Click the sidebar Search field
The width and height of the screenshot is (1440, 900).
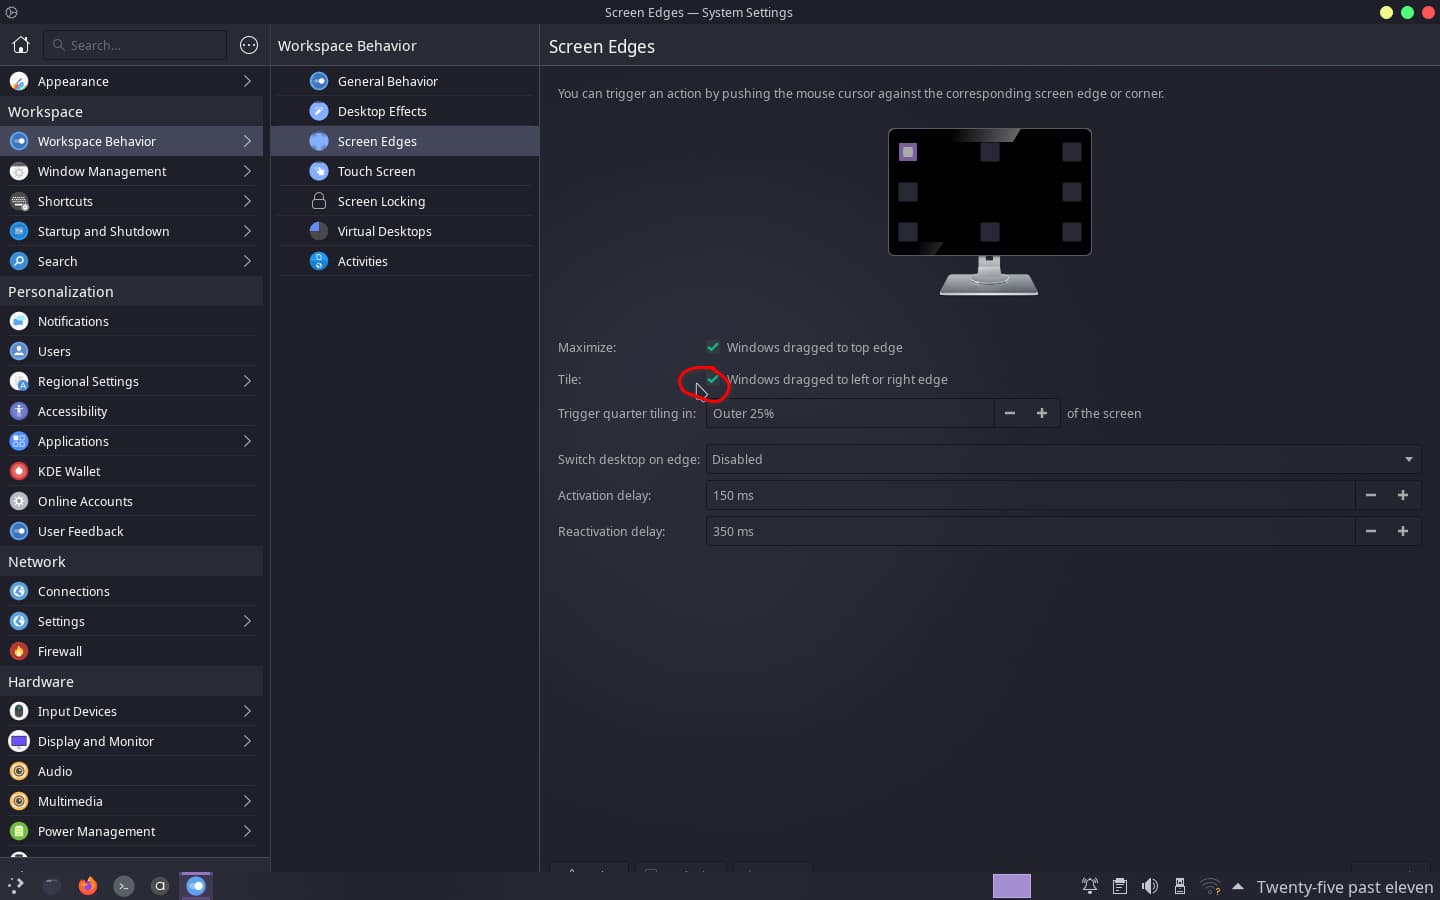[135, 45]
